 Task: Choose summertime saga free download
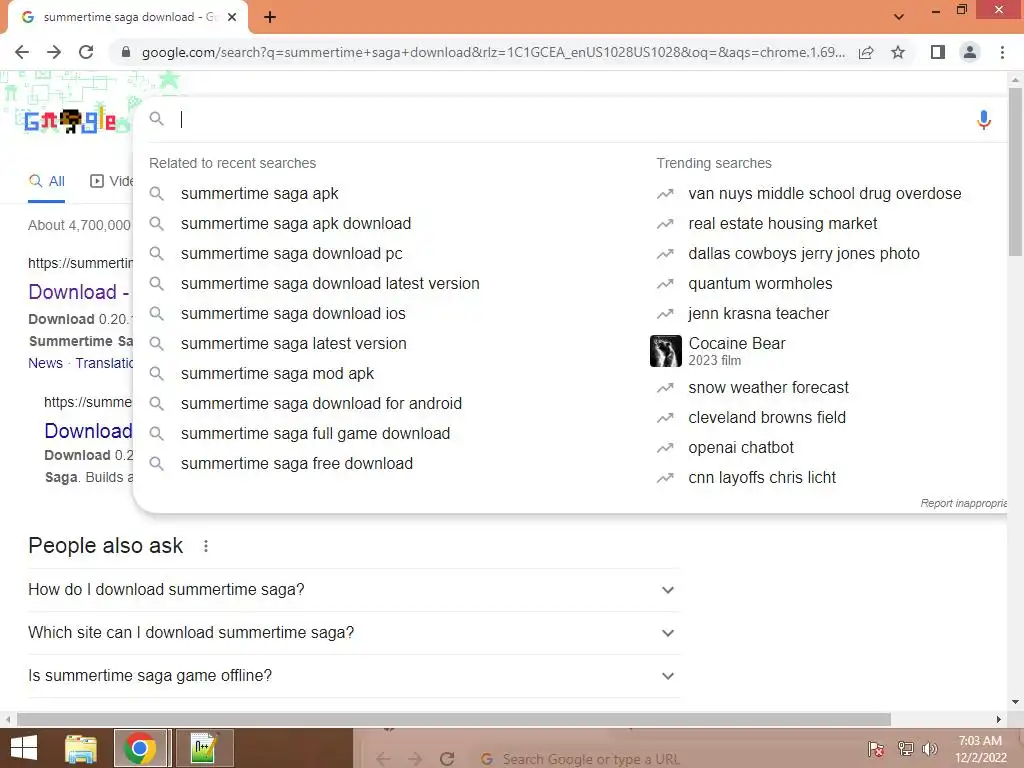(x=296, y=464)
